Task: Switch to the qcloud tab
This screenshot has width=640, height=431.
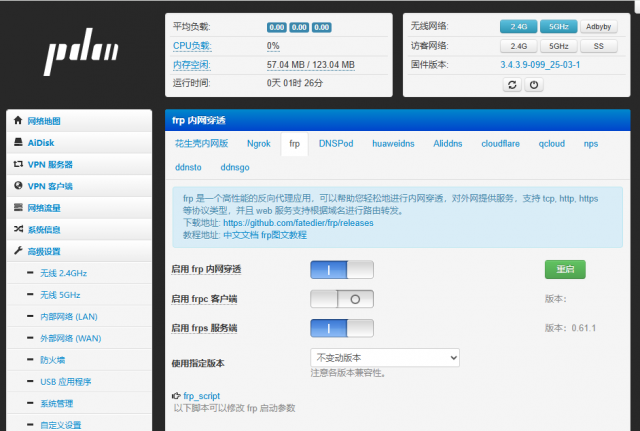Action: [551, 144]
